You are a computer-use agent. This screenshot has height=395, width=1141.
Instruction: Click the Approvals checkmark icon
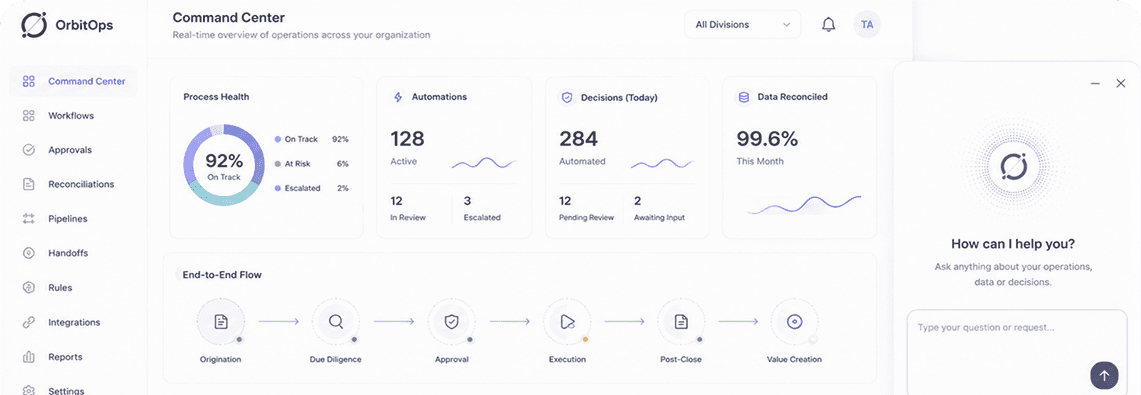point(29,150)
